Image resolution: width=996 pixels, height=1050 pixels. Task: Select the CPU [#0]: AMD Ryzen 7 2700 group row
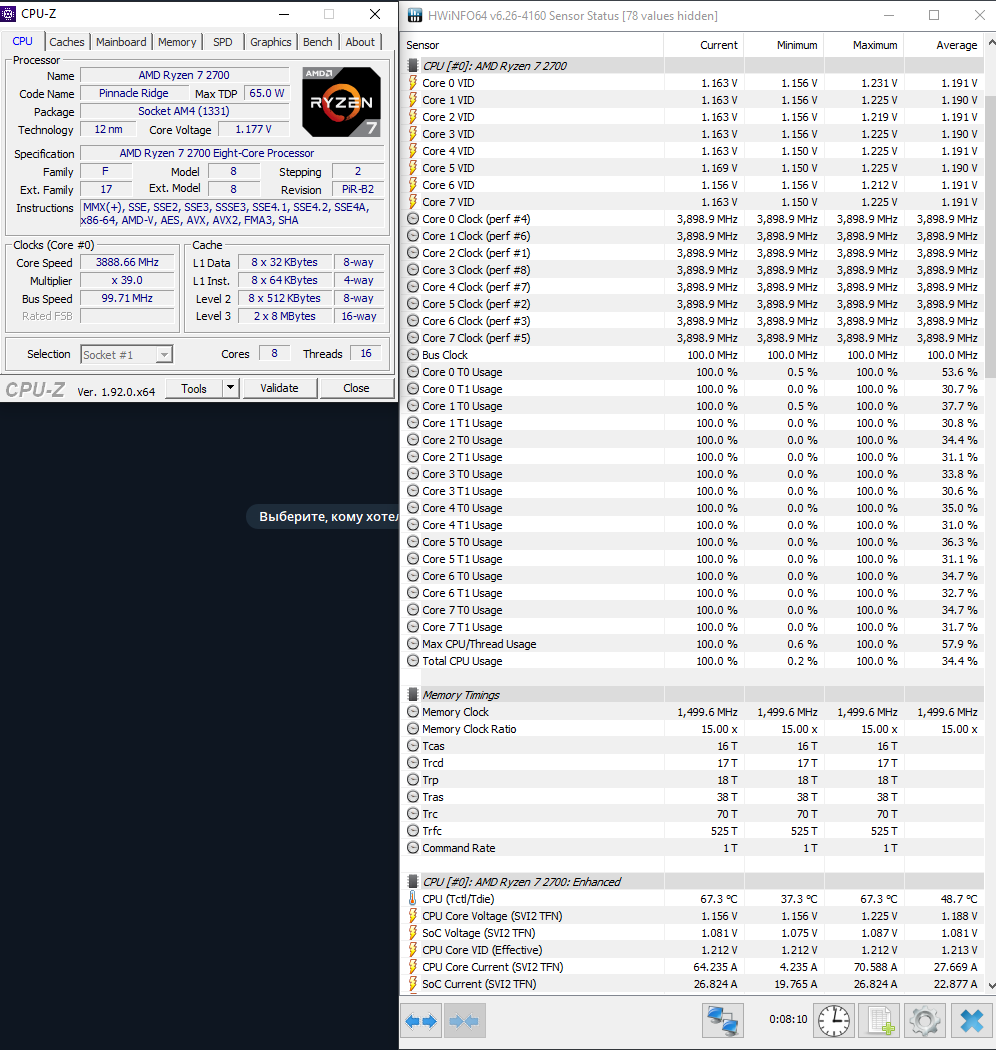(x=695, y=66)
